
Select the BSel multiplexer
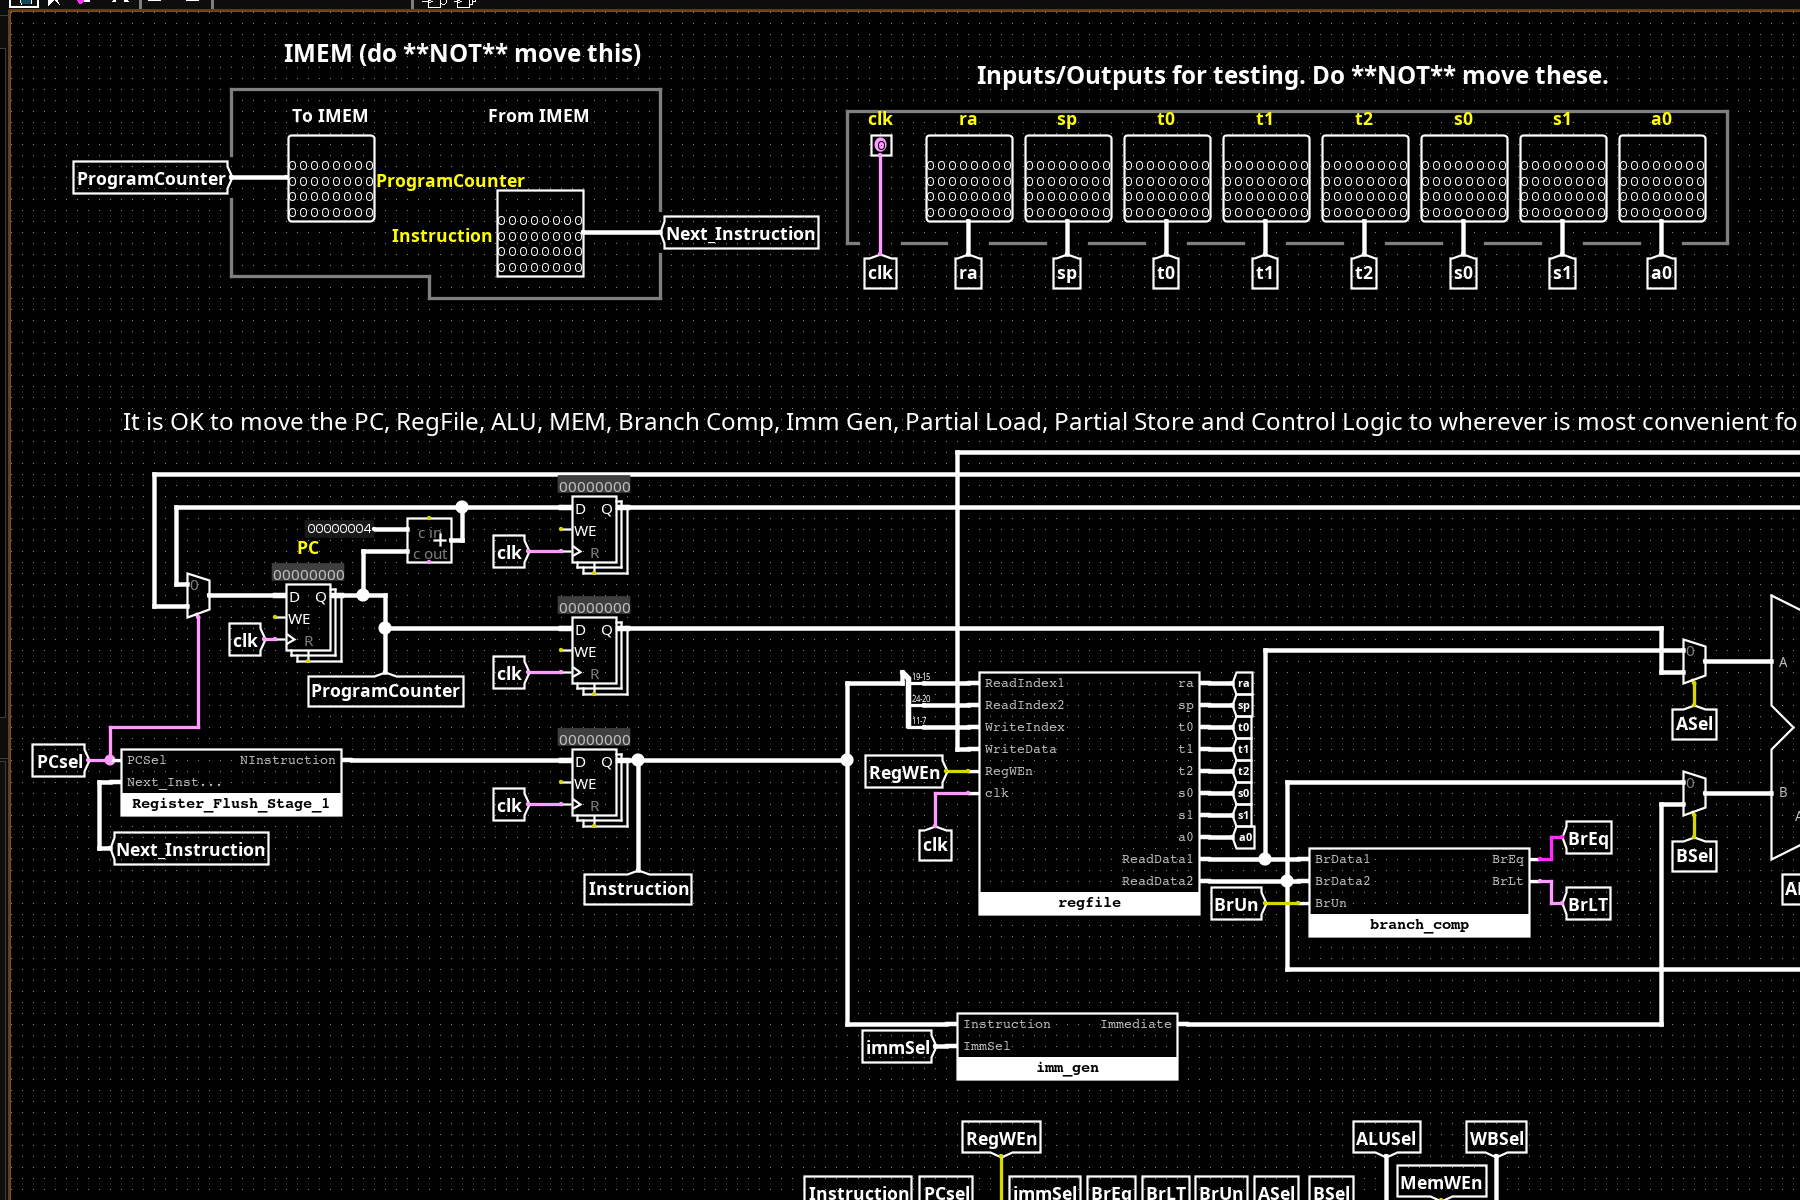1693,793
